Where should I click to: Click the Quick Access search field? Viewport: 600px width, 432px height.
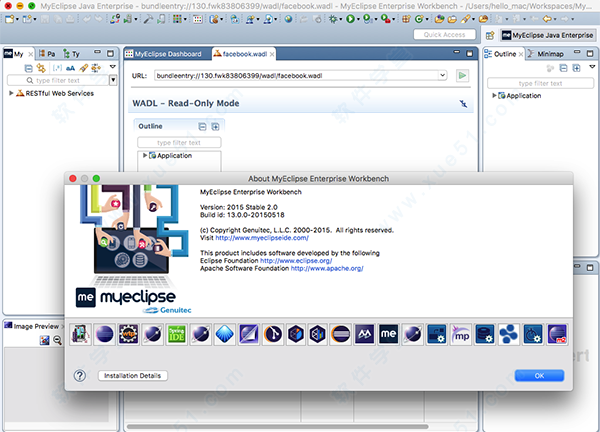pyautogui.click(x=445, y=34)
